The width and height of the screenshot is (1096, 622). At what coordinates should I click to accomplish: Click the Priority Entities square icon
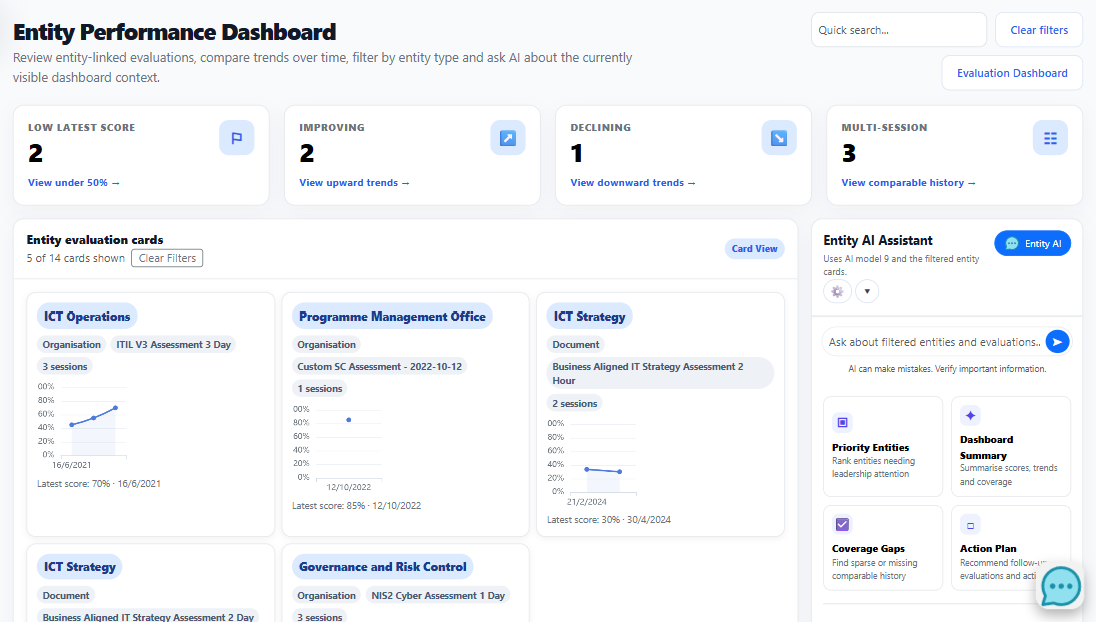(842, 422)
